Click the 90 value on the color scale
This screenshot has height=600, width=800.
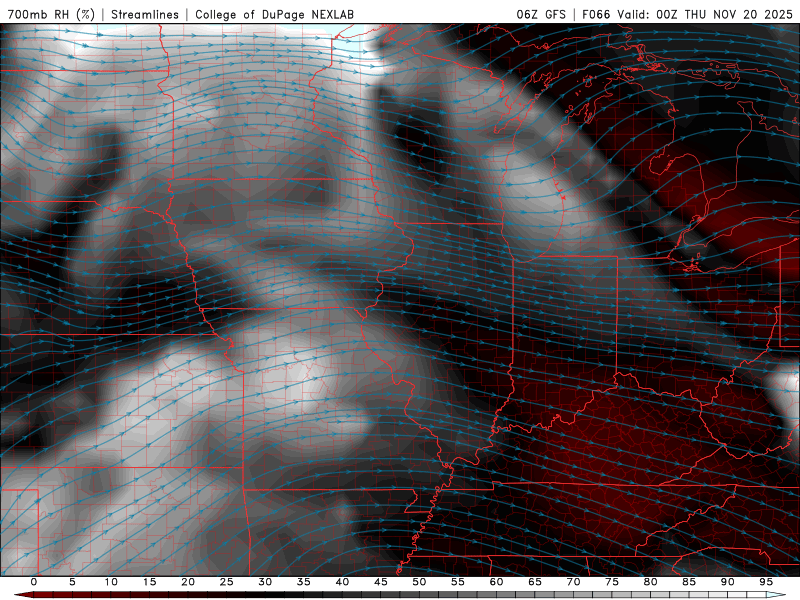click(728, 582)
